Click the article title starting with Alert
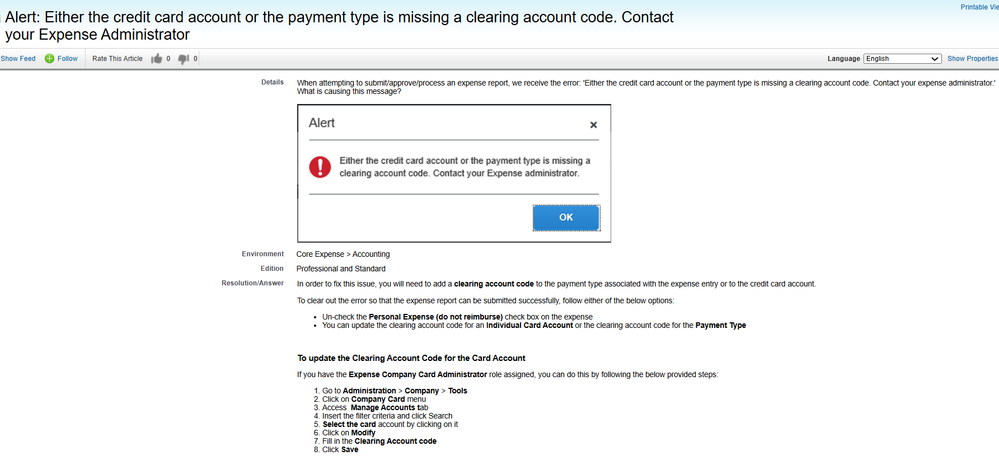This screenshot has width=999, height=456. click(x=339, y=25)
